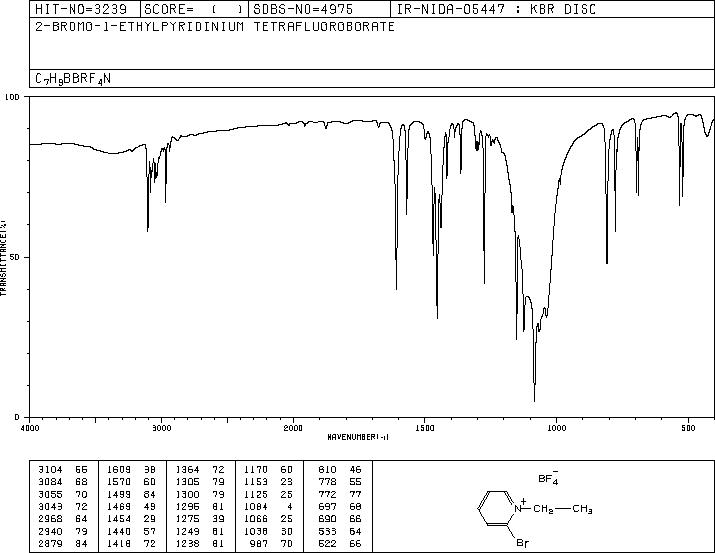
Task: Click the 1469 wavenumber entry
Action: (x=119, y=506)
